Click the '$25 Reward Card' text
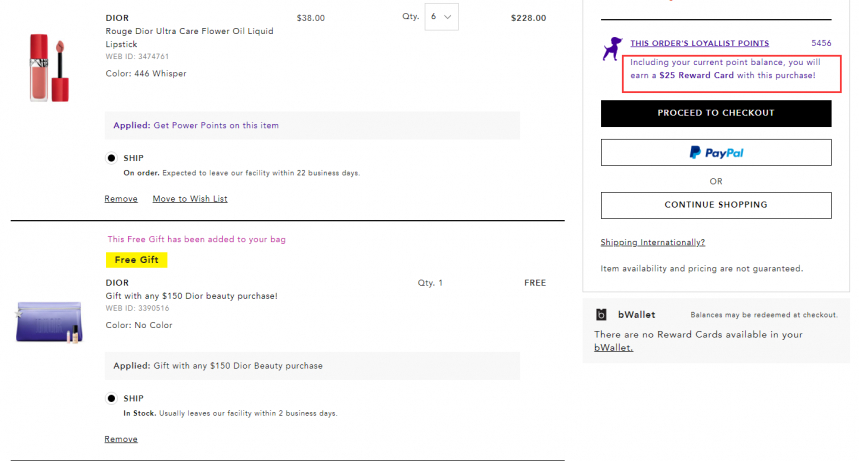Screen dimensions: 859x461 pyautogui.click(x=696, y=76)
